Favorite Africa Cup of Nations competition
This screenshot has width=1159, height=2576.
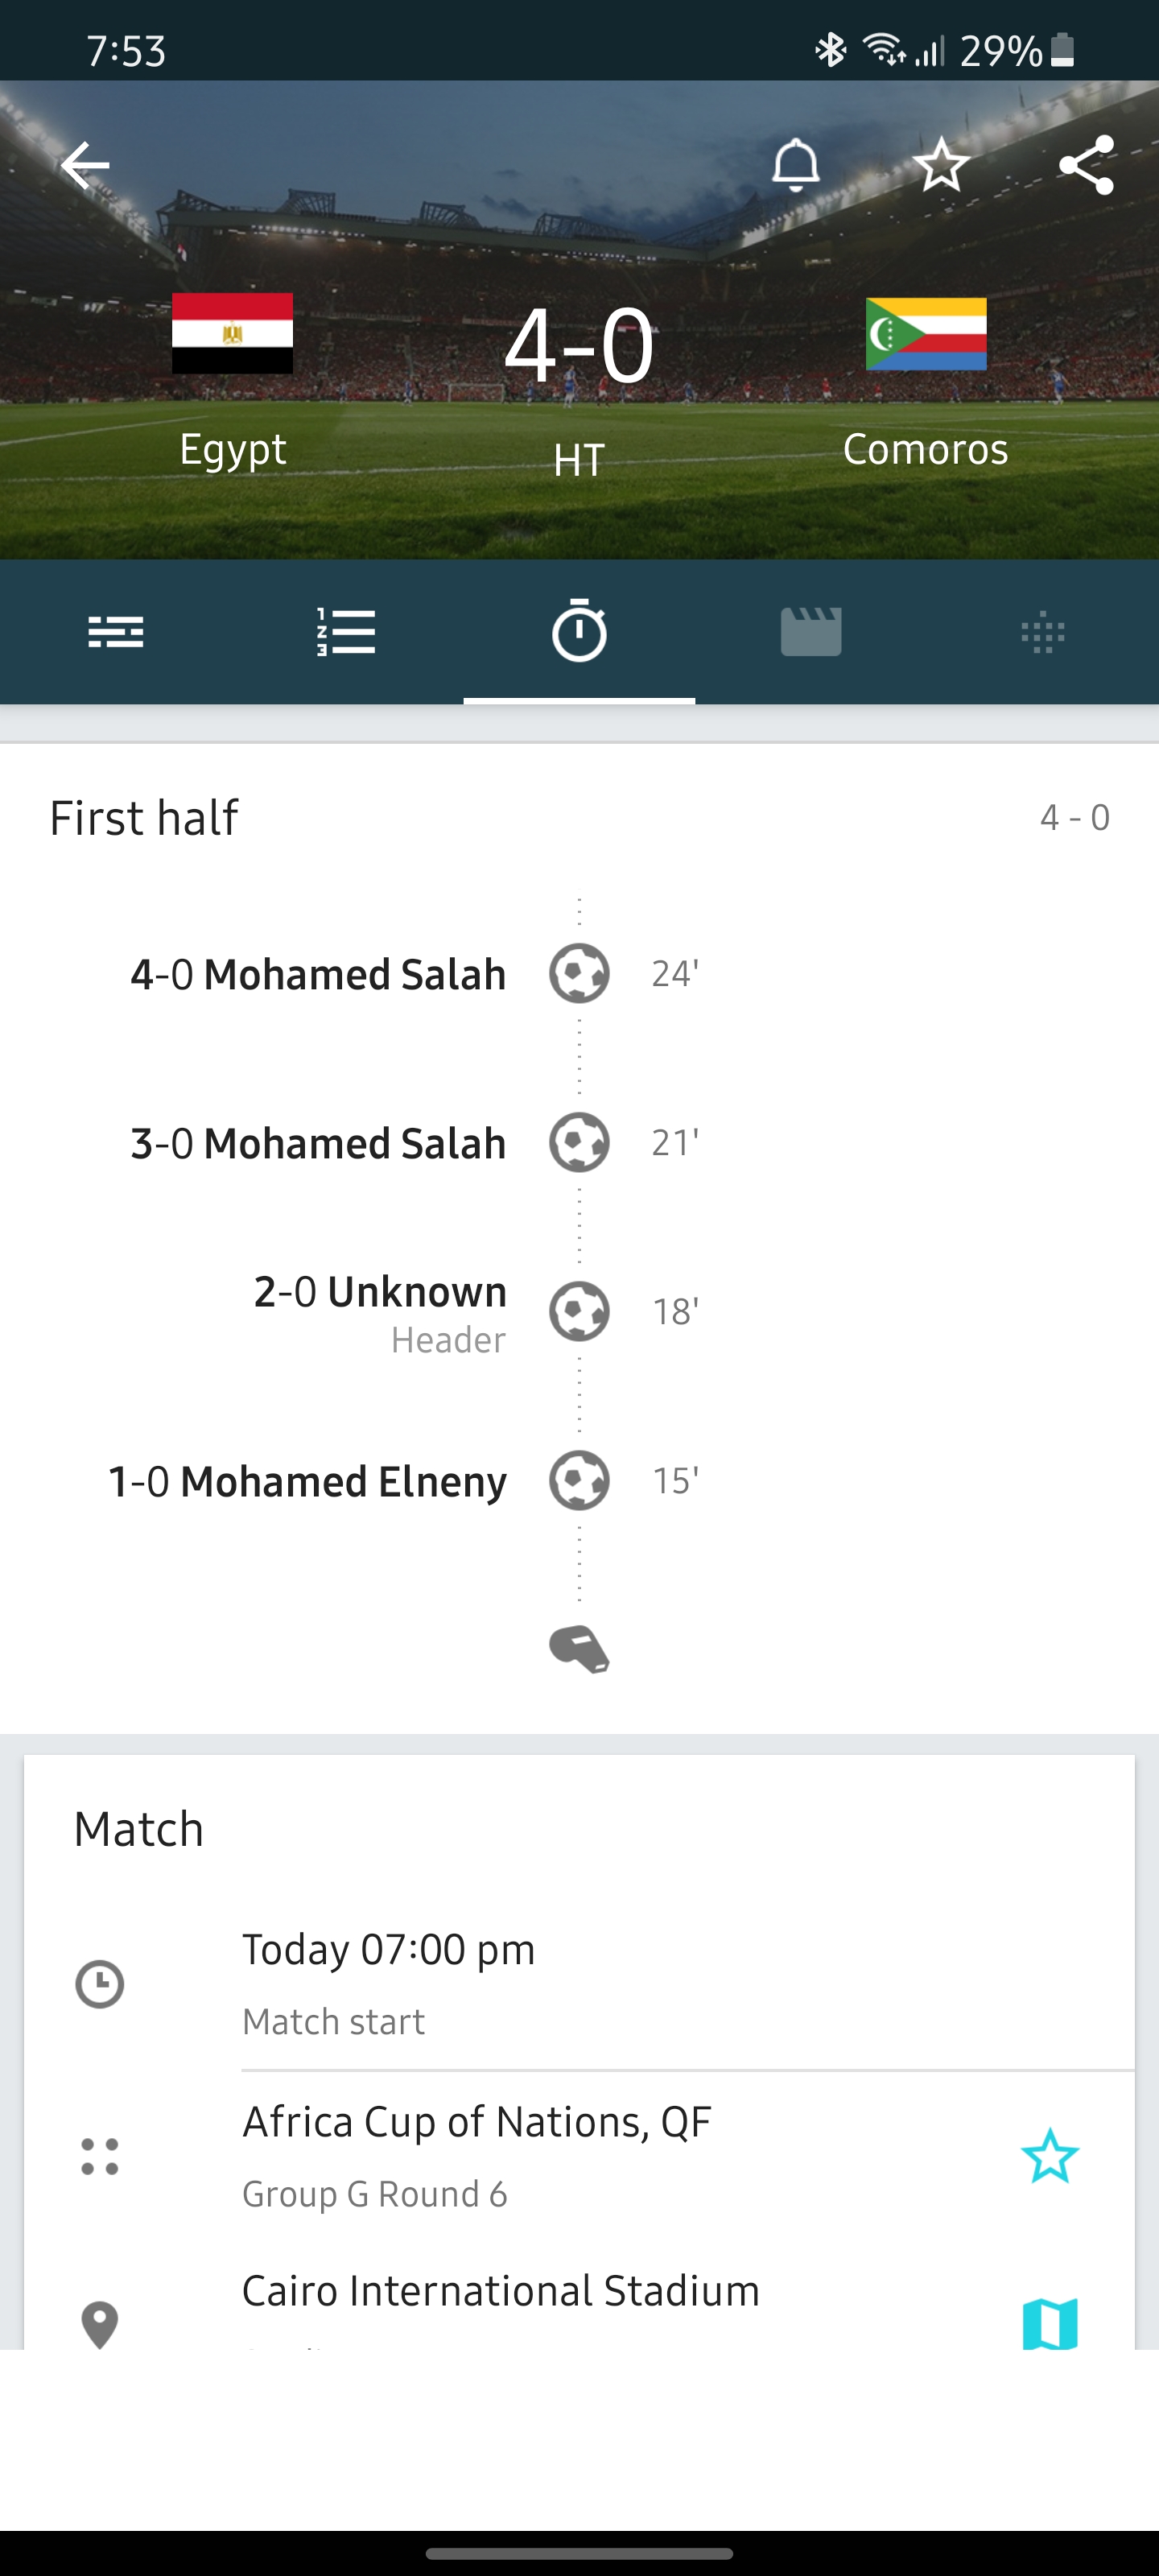1049,2156
